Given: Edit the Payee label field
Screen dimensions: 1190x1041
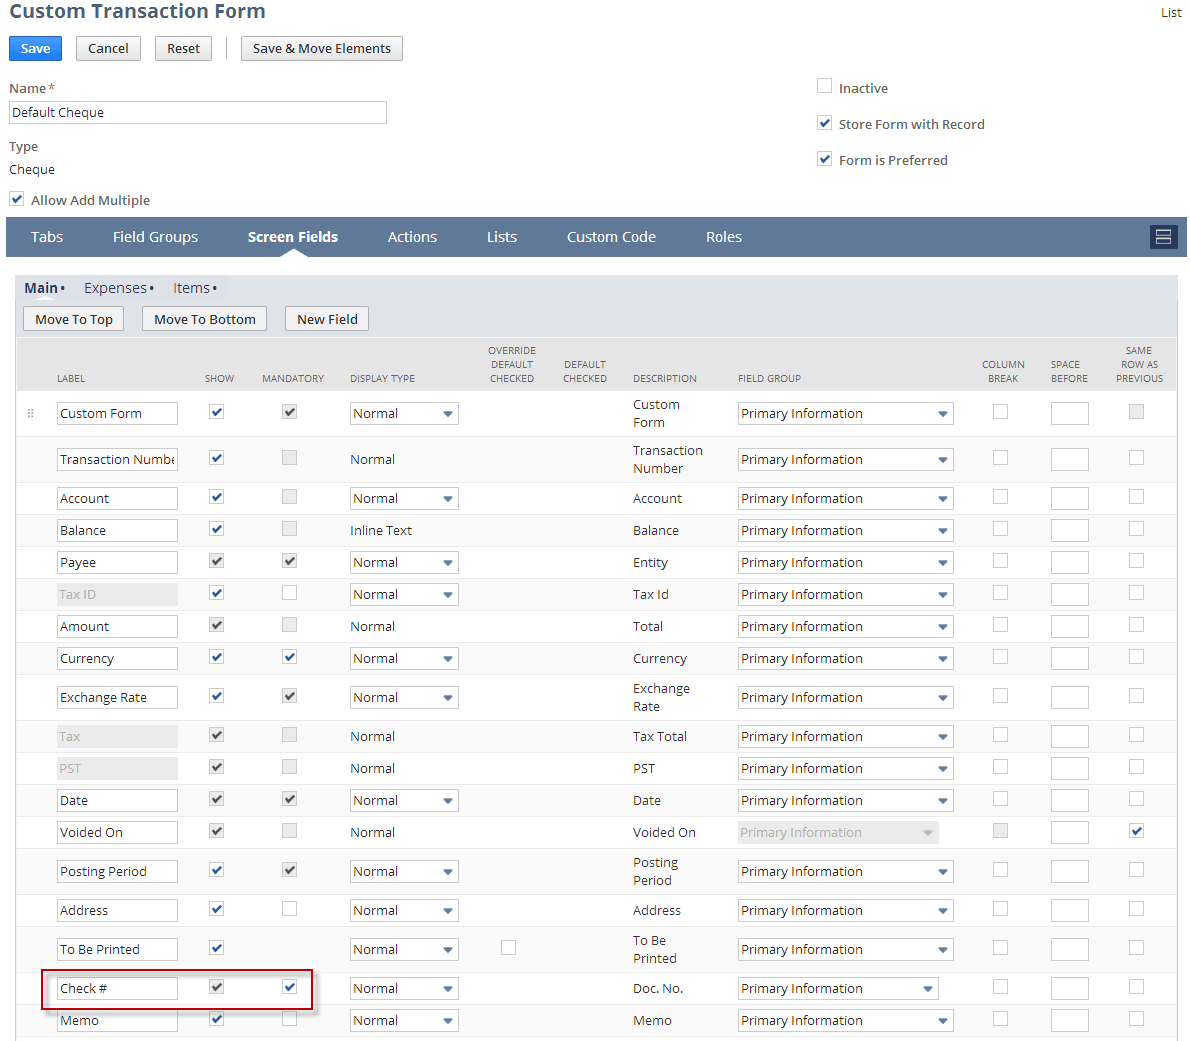Looking at the screenshot, I should coord(117,562).
